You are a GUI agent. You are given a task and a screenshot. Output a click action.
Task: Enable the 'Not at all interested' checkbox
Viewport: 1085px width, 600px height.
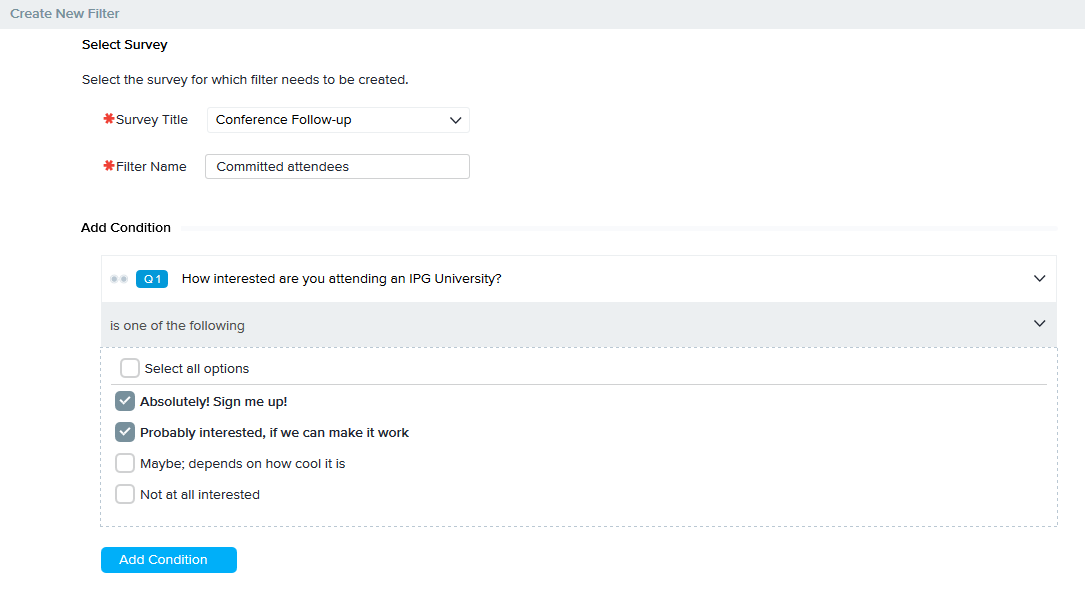pyautogui.click(x=125, y=494)
